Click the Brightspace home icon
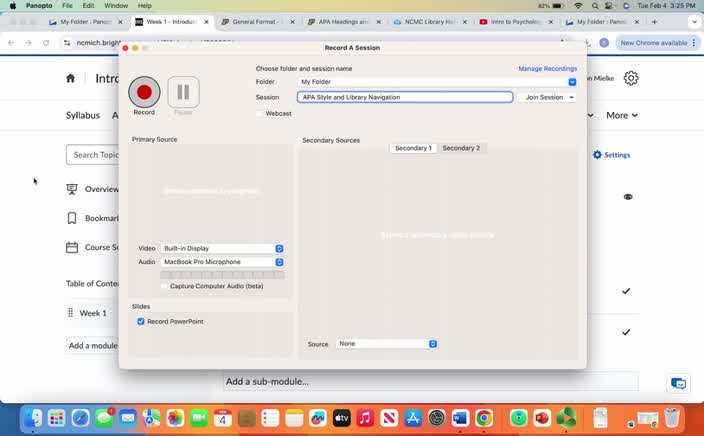The height and width of the screenshot is (436, 704). pos(70,78)
